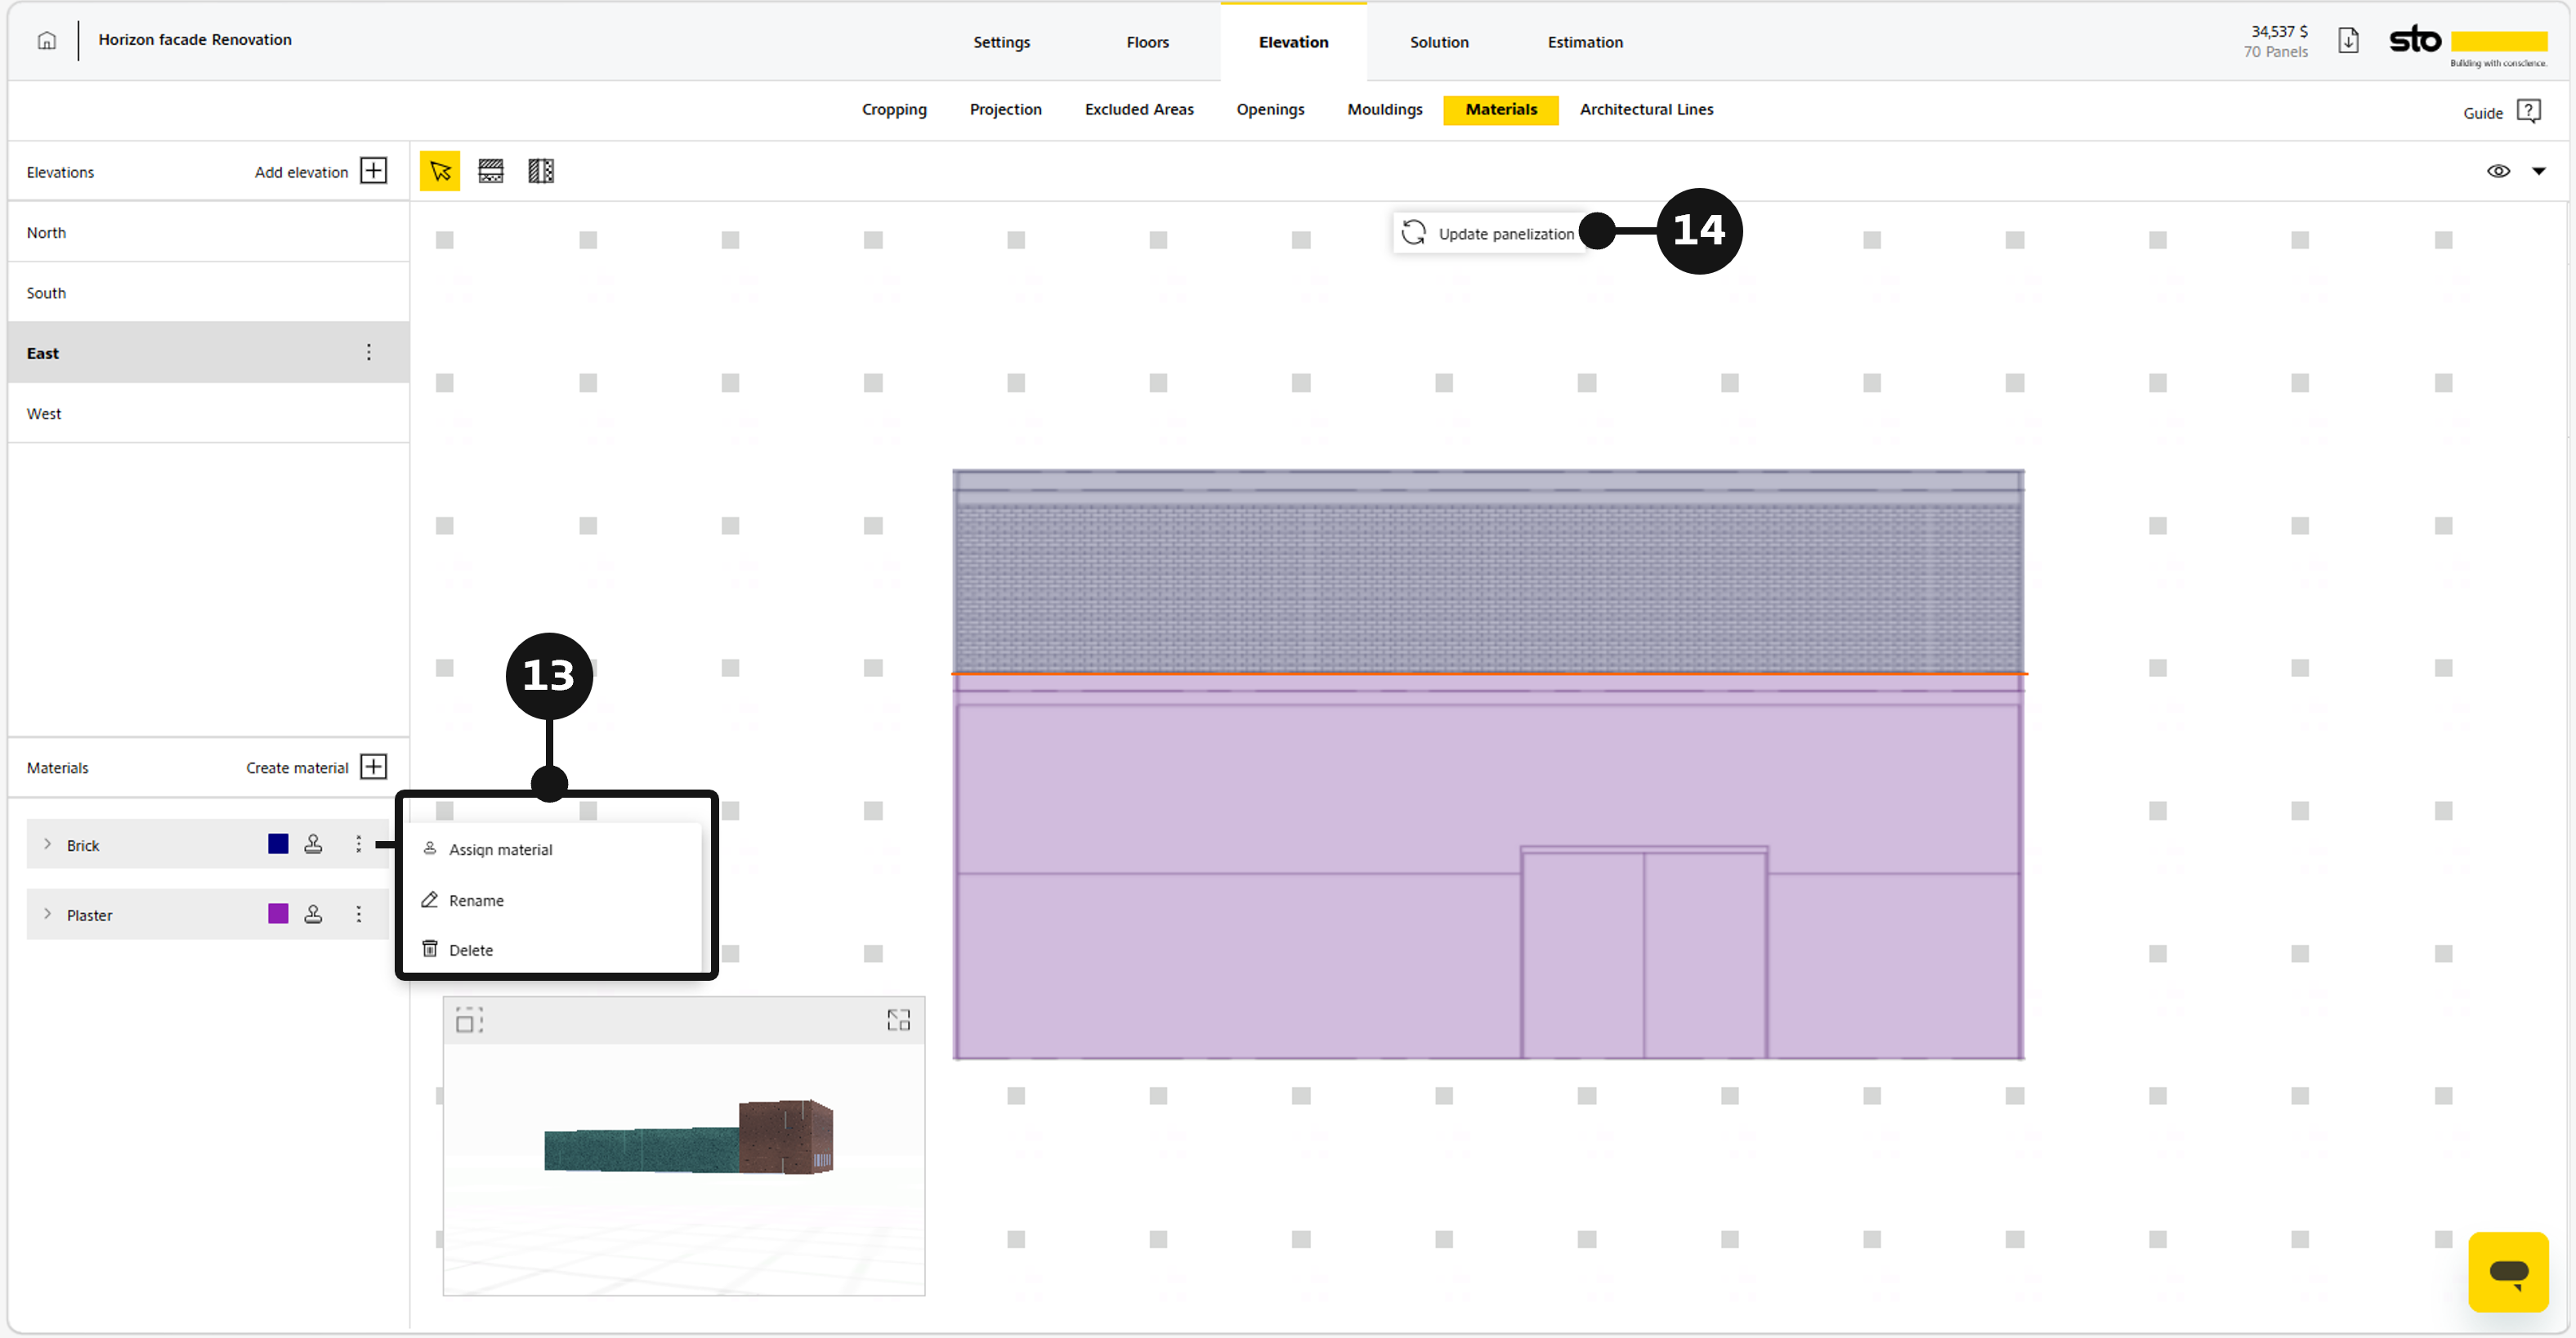Open the Plaster three-dot options menu

358,914
